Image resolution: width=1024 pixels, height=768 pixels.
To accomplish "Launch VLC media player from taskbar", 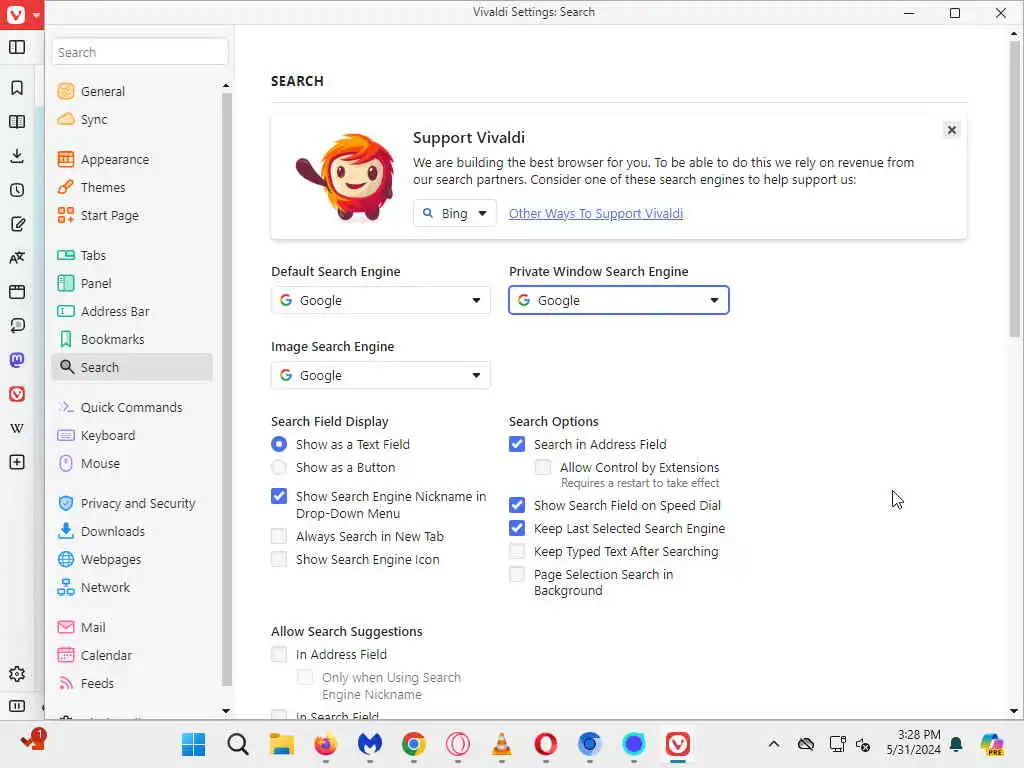I will (502, 744).
